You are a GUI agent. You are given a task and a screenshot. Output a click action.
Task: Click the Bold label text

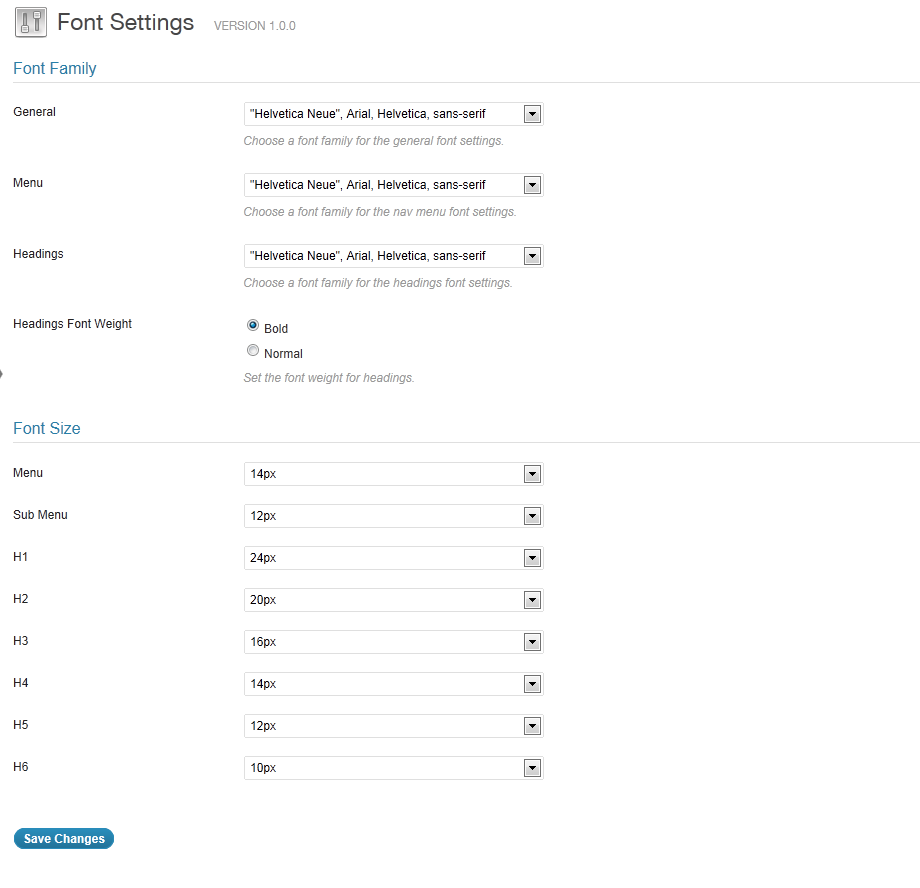point(276,329)
